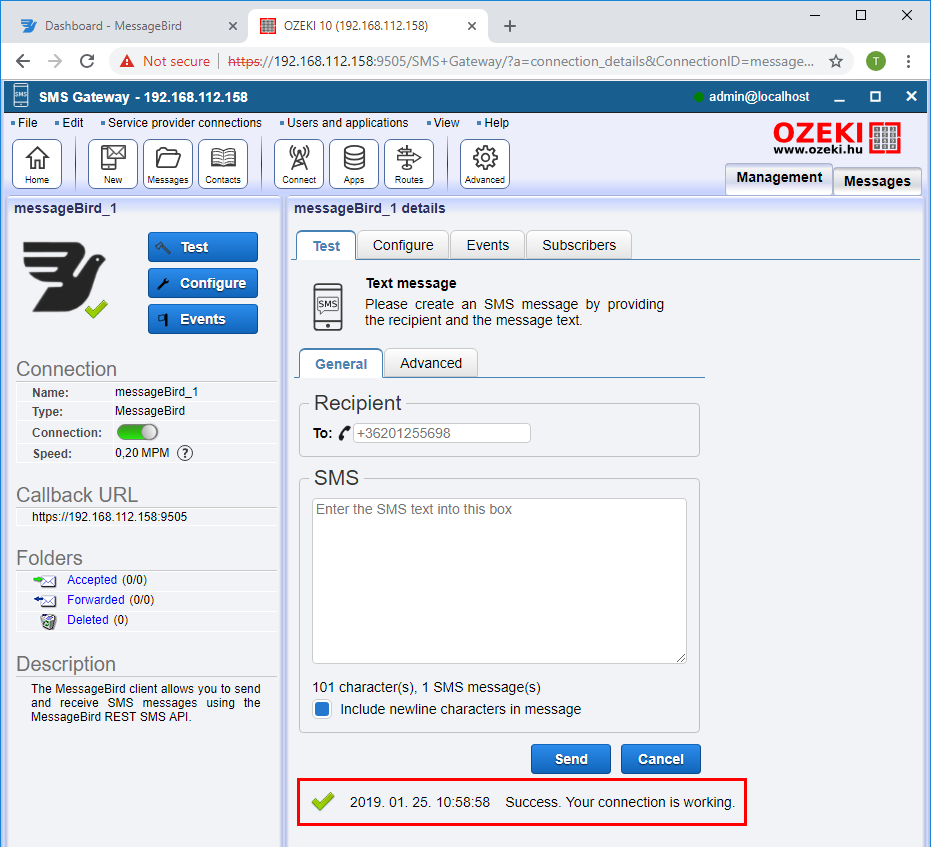Click the Deleted trash bin icon
The height and width of the screenshot is (847, 931).
48,621
